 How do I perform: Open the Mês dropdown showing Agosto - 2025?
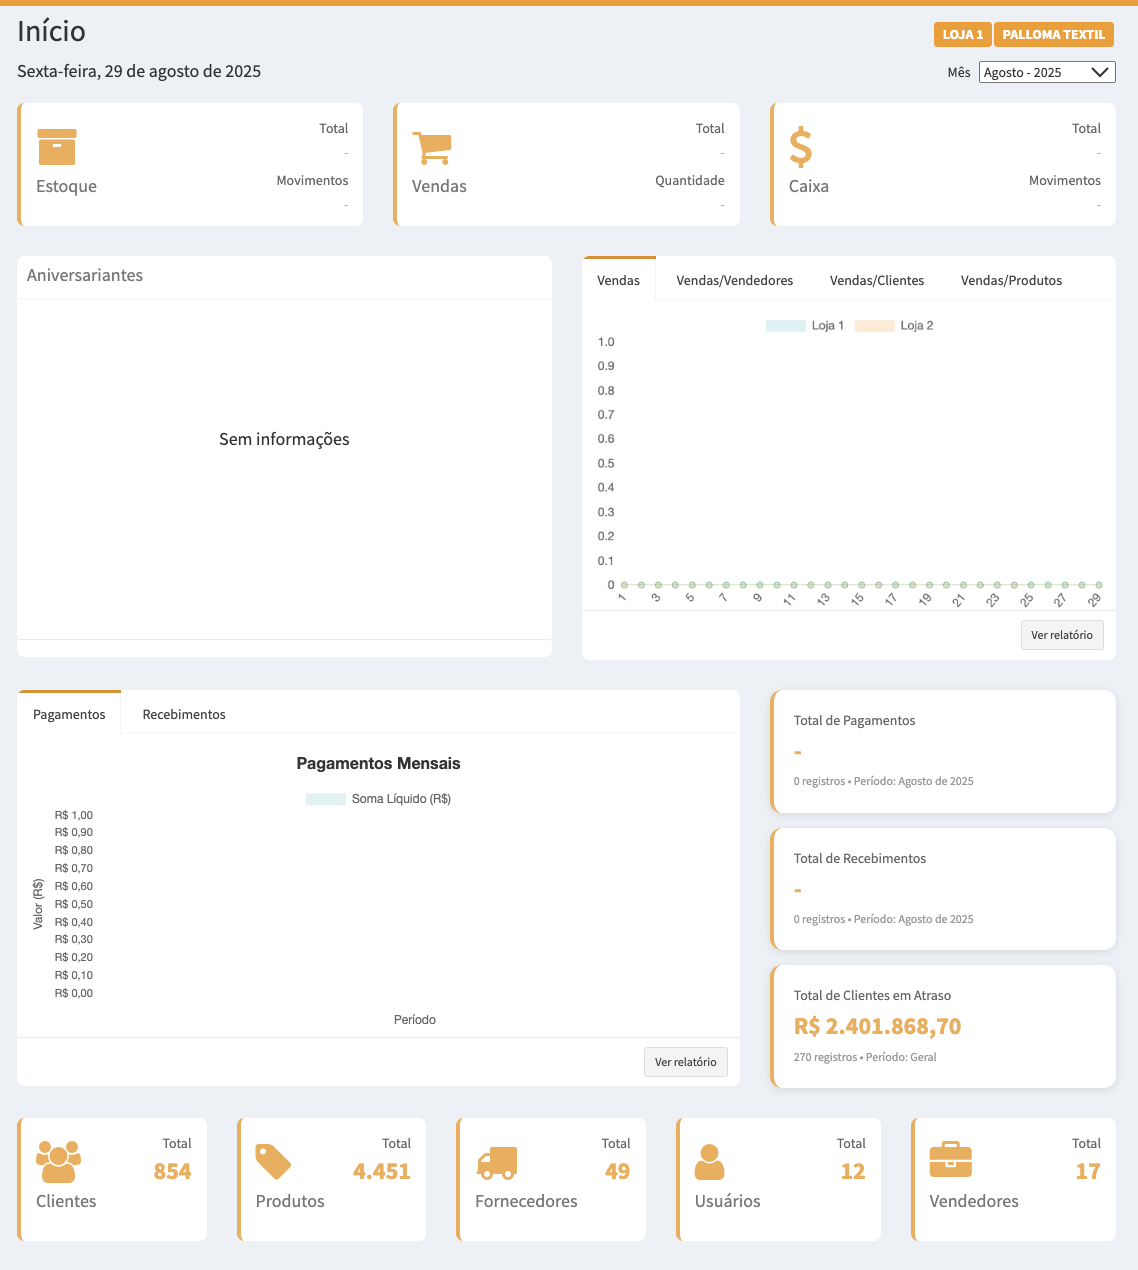1046,72
